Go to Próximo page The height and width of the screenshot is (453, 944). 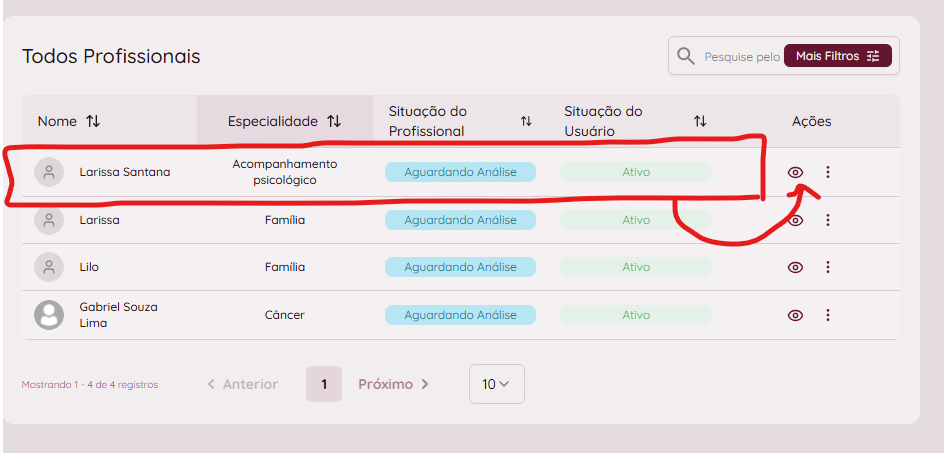[x=394, y=384]
